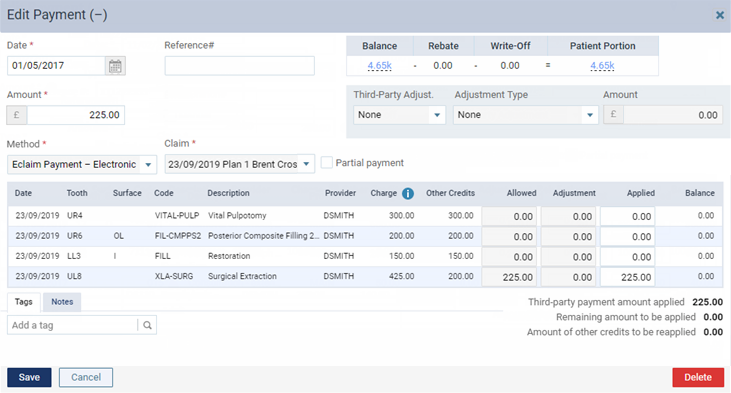The image size is (731, 393).
Task: Click the OL surface cell
Action: point(118,236)
